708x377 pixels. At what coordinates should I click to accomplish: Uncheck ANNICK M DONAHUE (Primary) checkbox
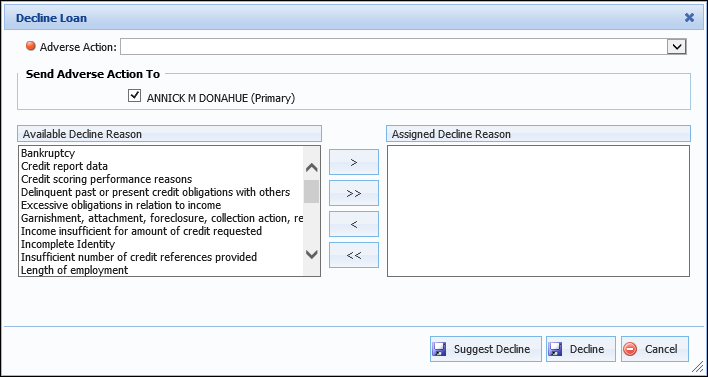135,96
